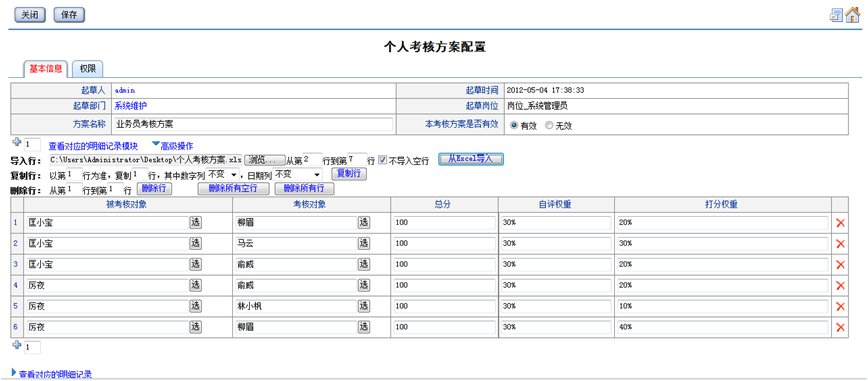Image resolution: width=868 pixels, height=381 pixels.
Task: Click the home icon at top right
Action: 853,15
